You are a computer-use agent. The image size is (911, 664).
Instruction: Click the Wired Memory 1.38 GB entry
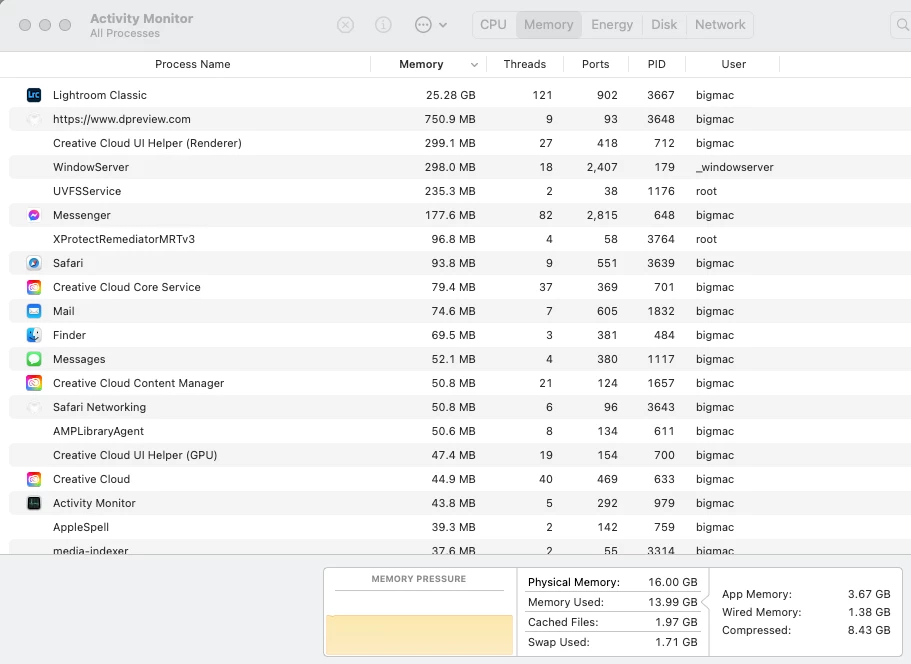[x=806, y=612]
